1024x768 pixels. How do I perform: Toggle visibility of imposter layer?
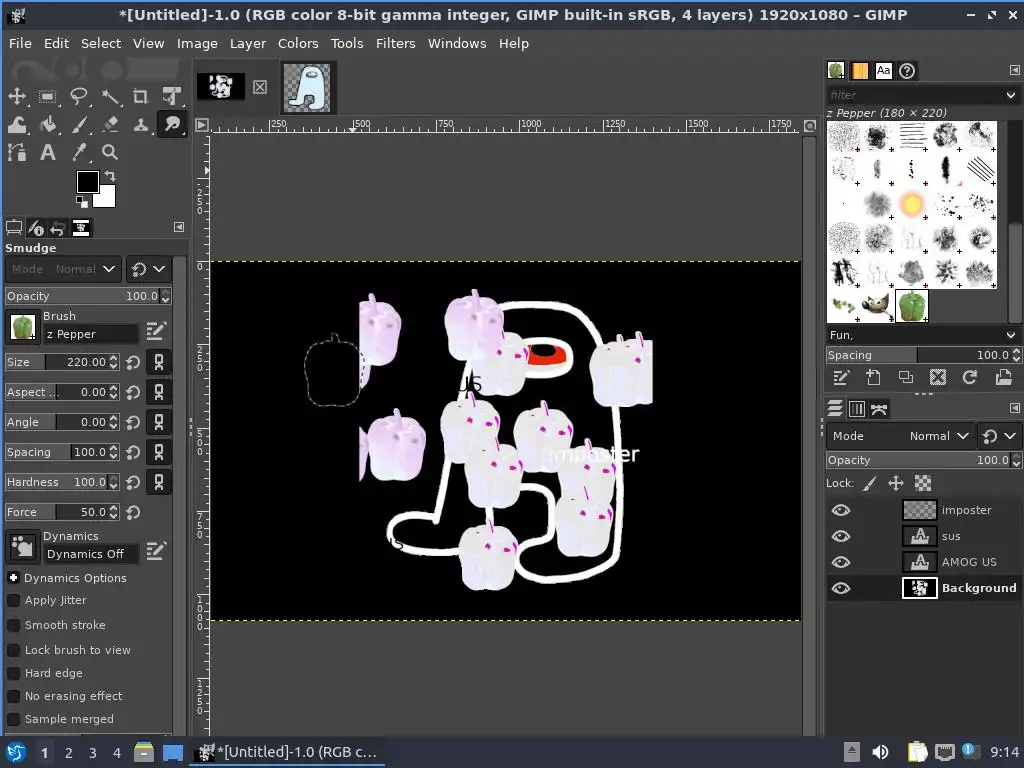coord(840,510)
